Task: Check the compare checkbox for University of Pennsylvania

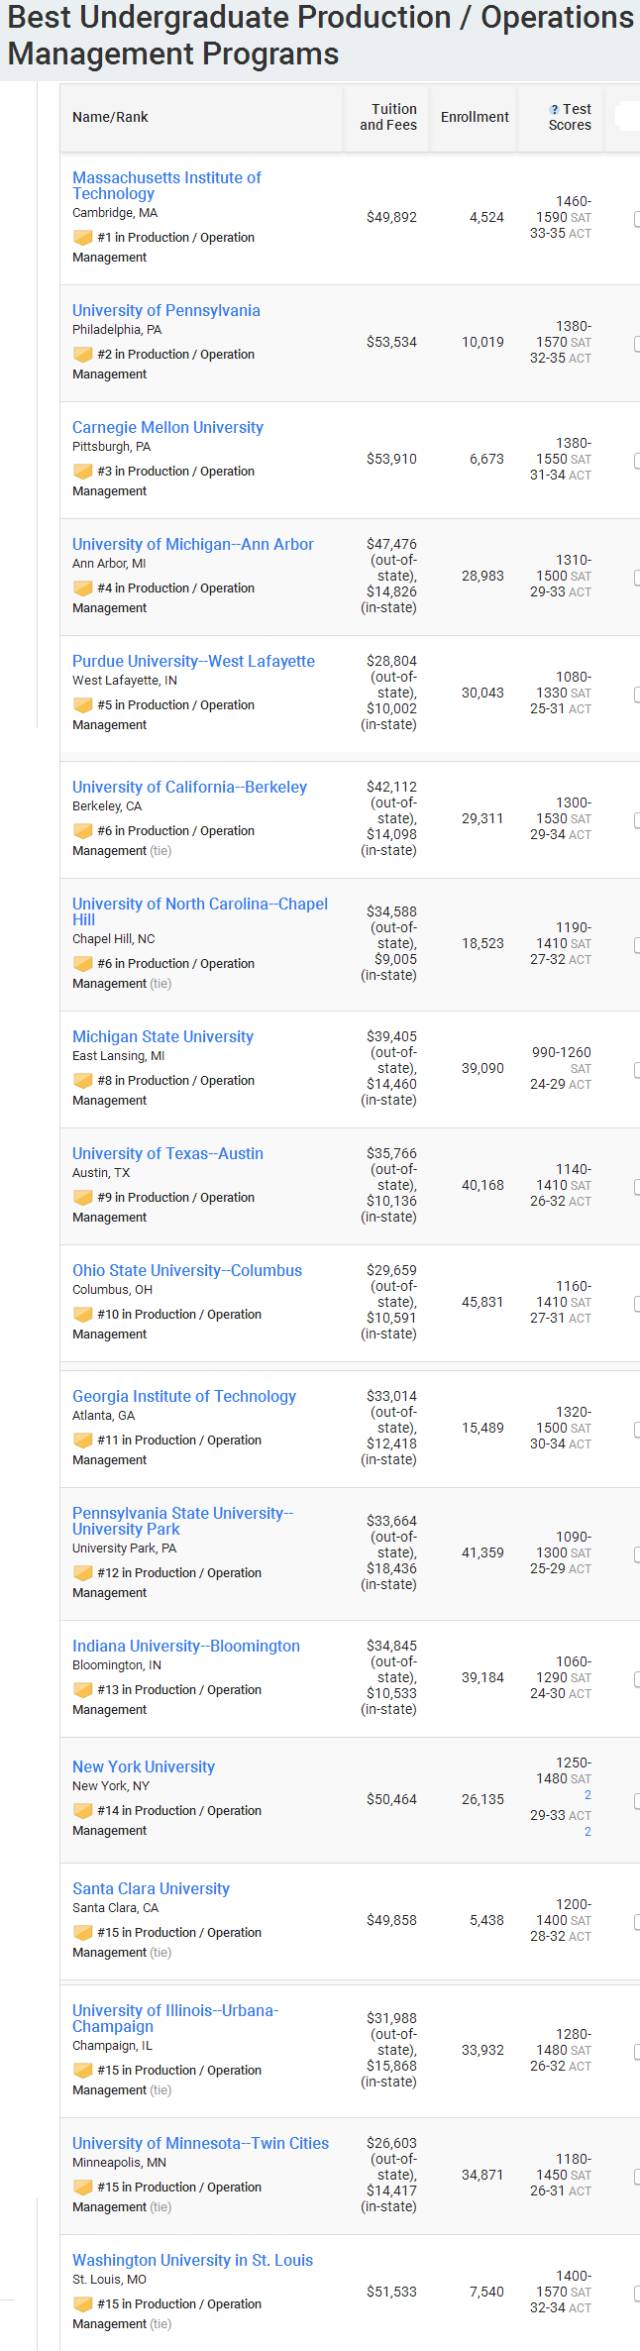Action: click(637, 343)
